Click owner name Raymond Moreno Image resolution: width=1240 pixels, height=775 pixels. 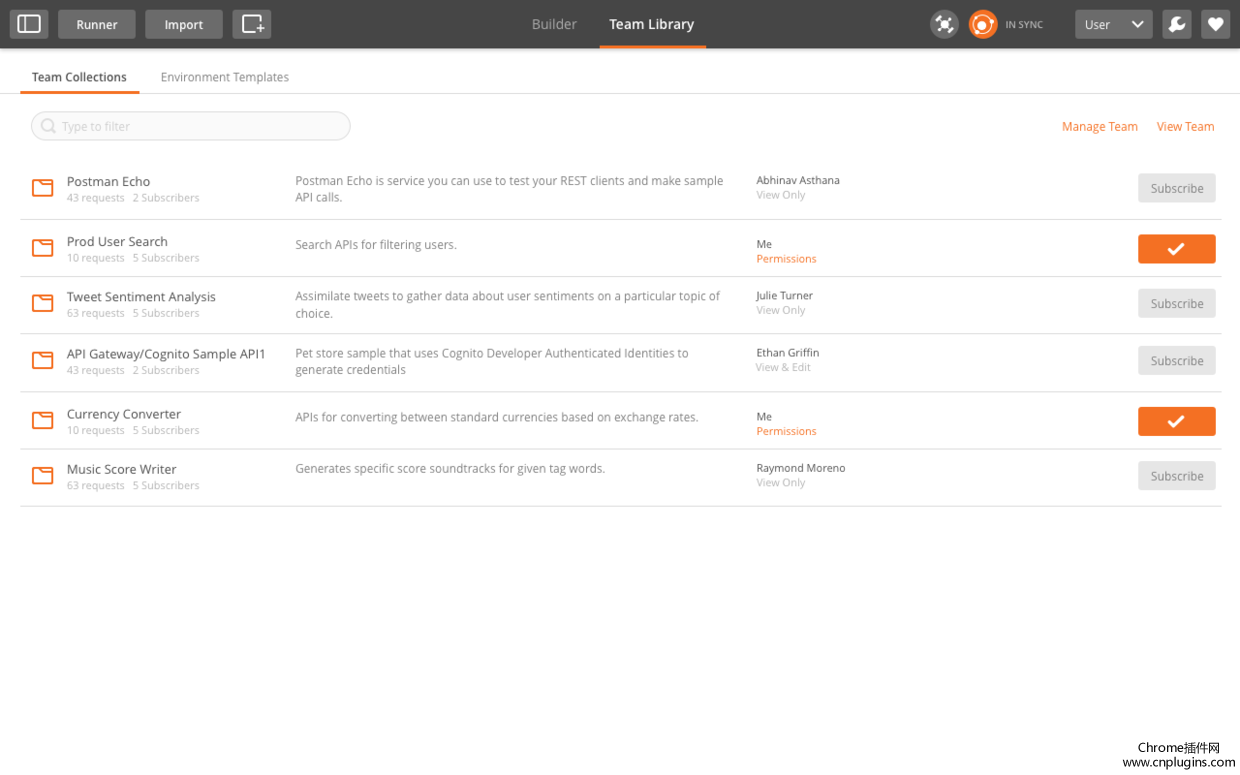point(801,468)
